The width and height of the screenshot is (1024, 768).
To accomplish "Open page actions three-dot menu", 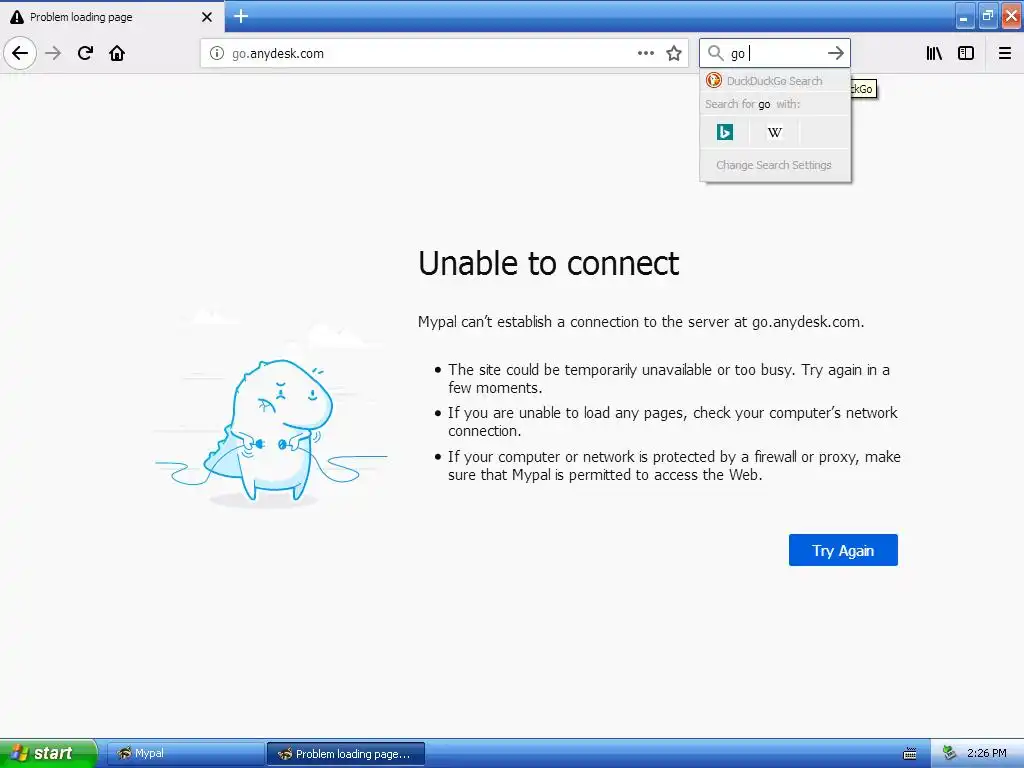I will (x=645, y=53).
